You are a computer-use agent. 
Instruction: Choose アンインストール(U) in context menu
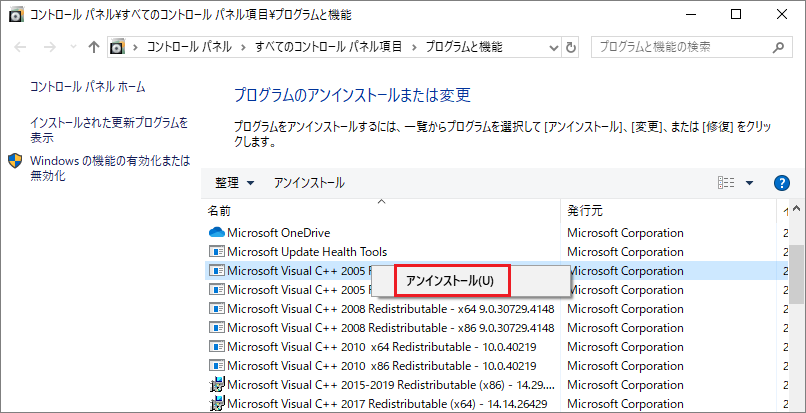tap(452, 281)
